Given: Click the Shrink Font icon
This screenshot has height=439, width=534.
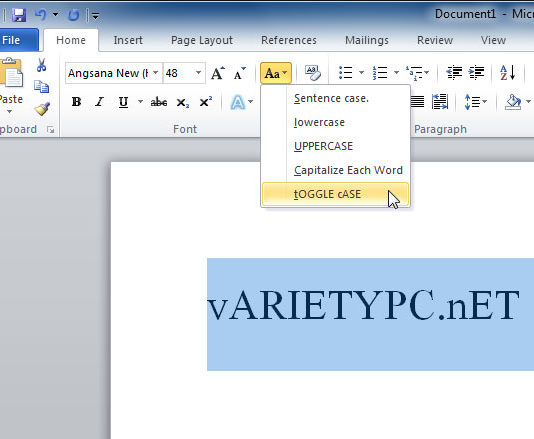Looking at the screenshot, I should click(239, 73).
